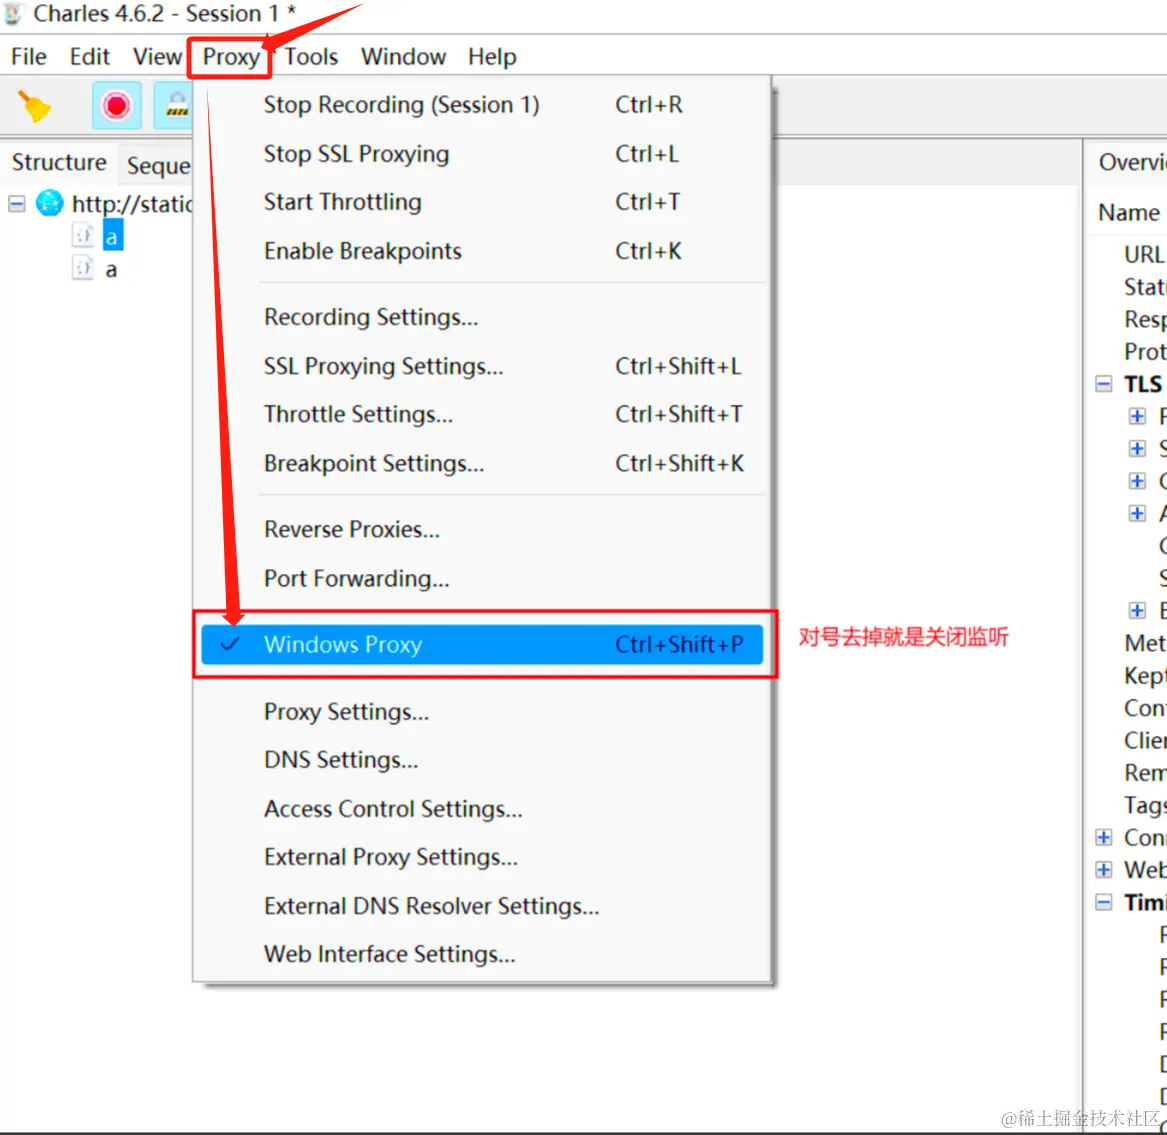Switch to the Overview tab
Viewport: 1167px width, 1135px height.
pyautogui.click(x=1131, y=162)
